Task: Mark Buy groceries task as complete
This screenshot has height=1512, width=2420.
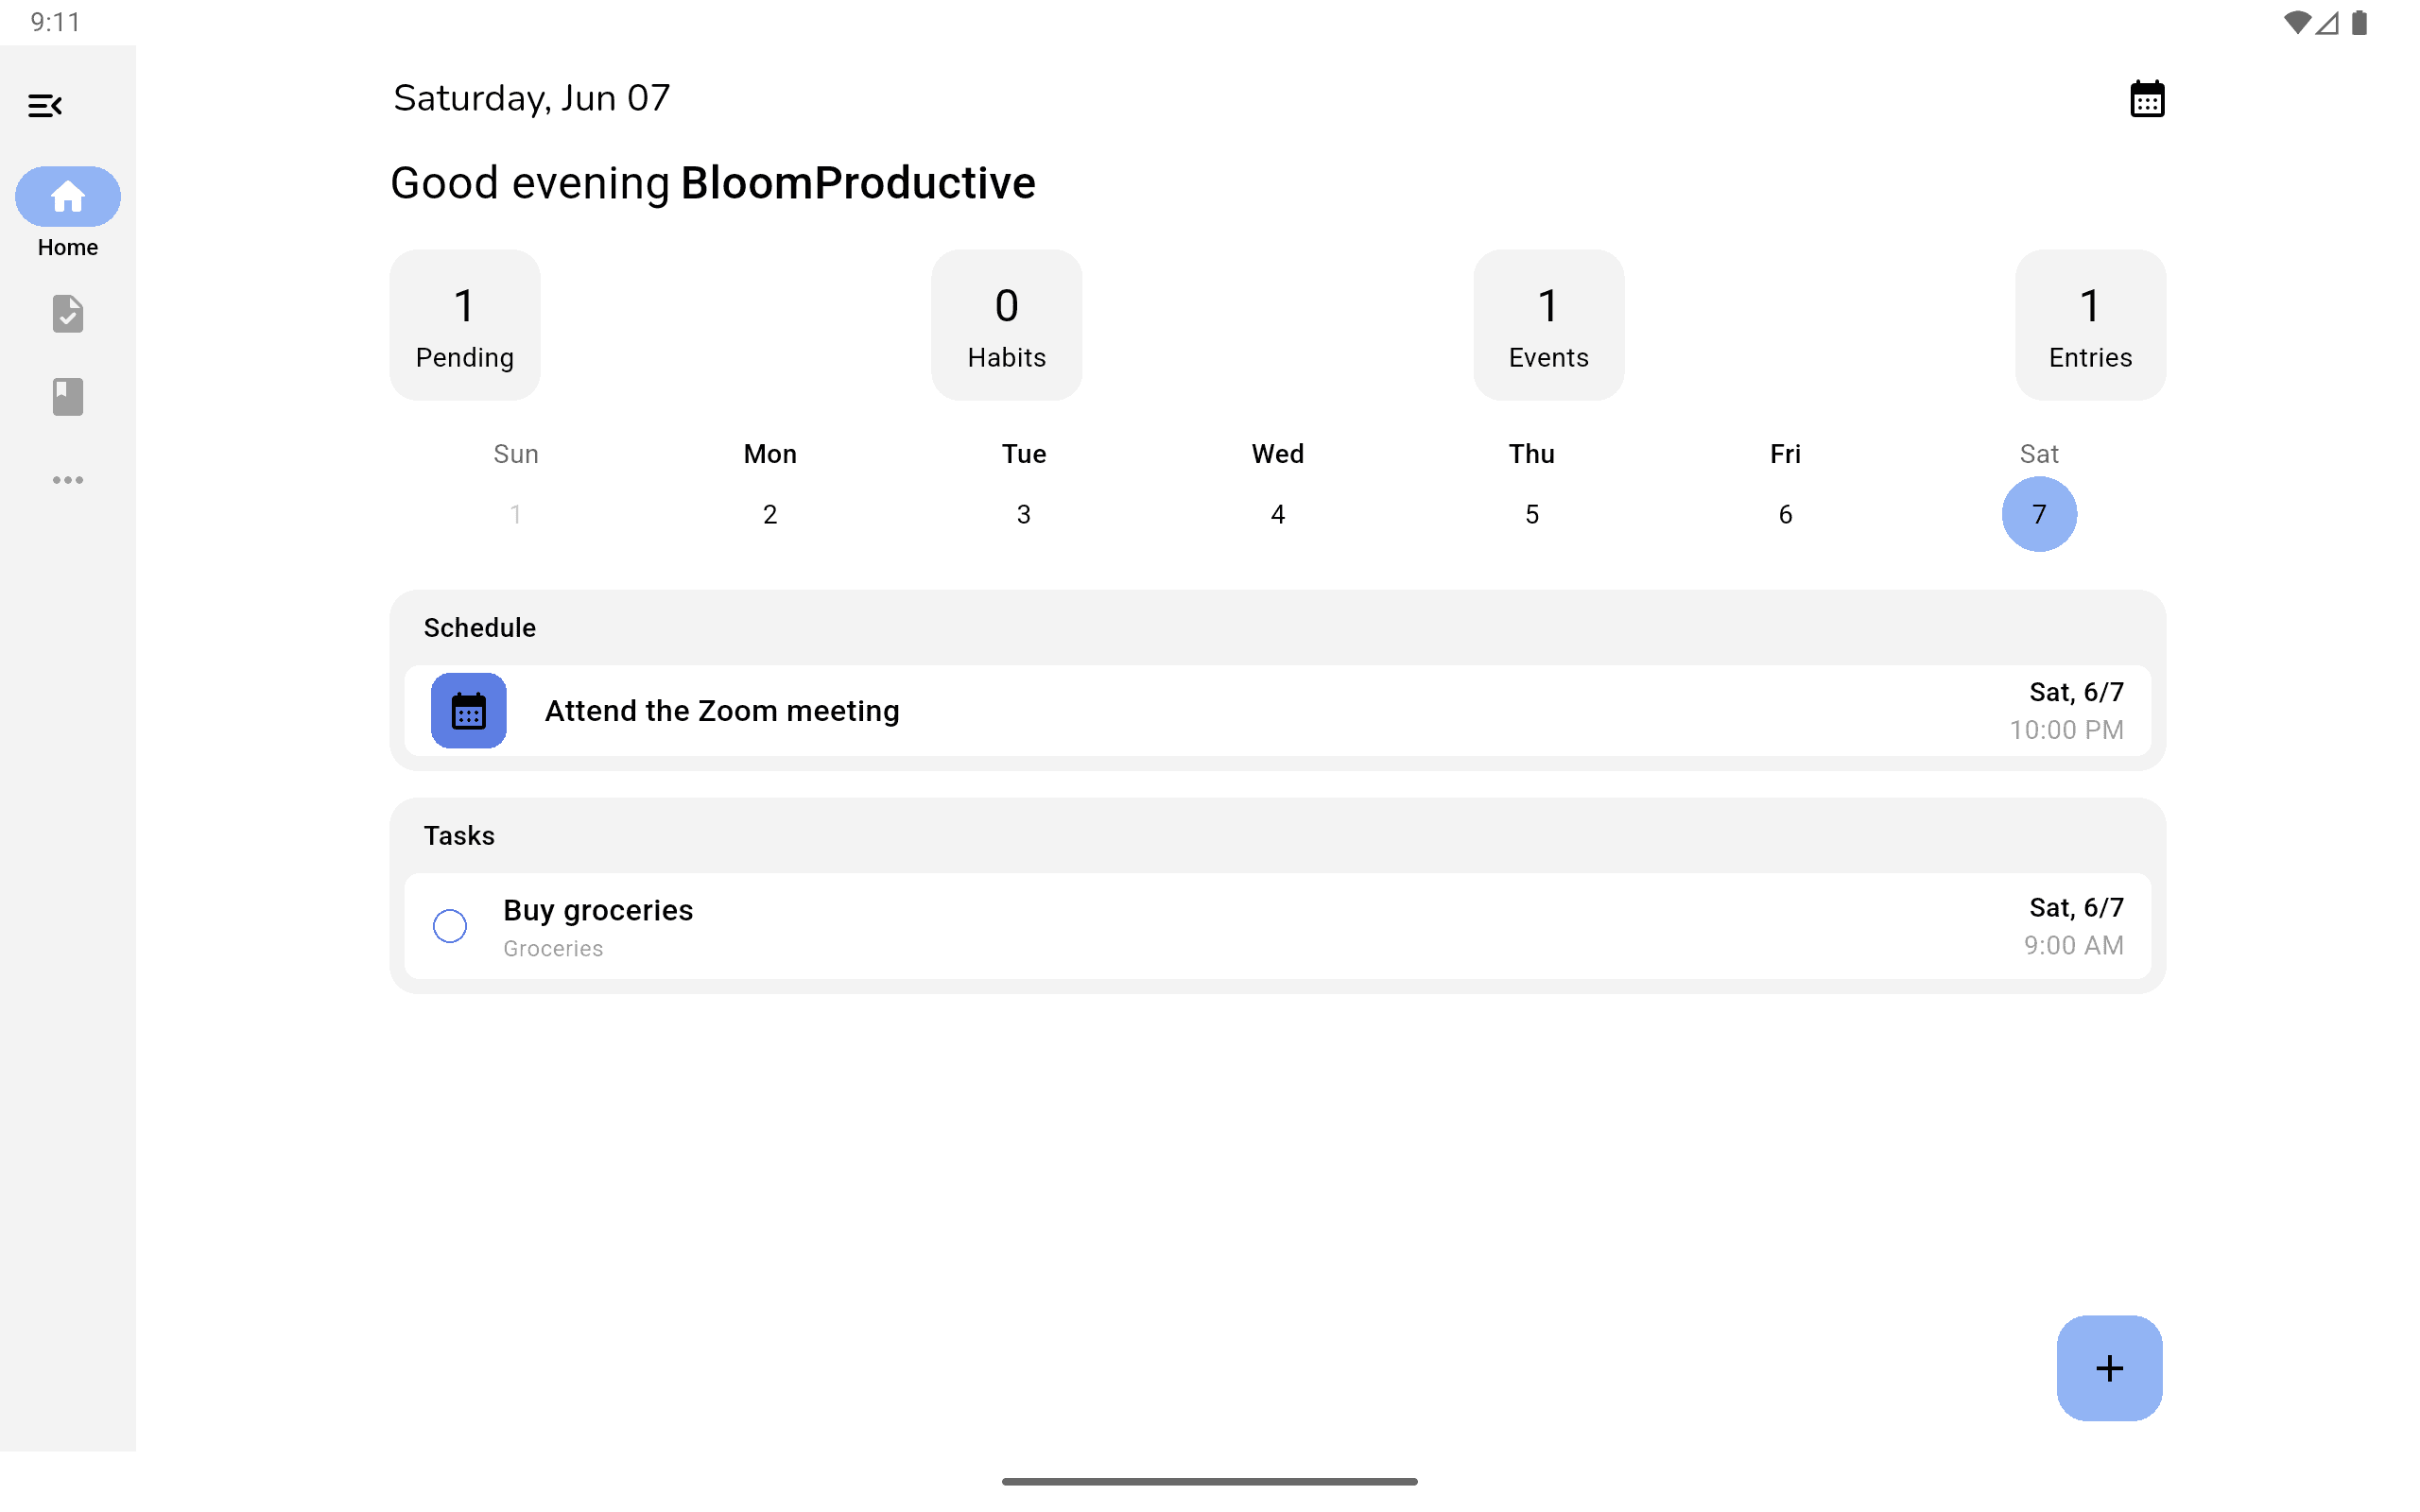Action: [x=450, y=926]
